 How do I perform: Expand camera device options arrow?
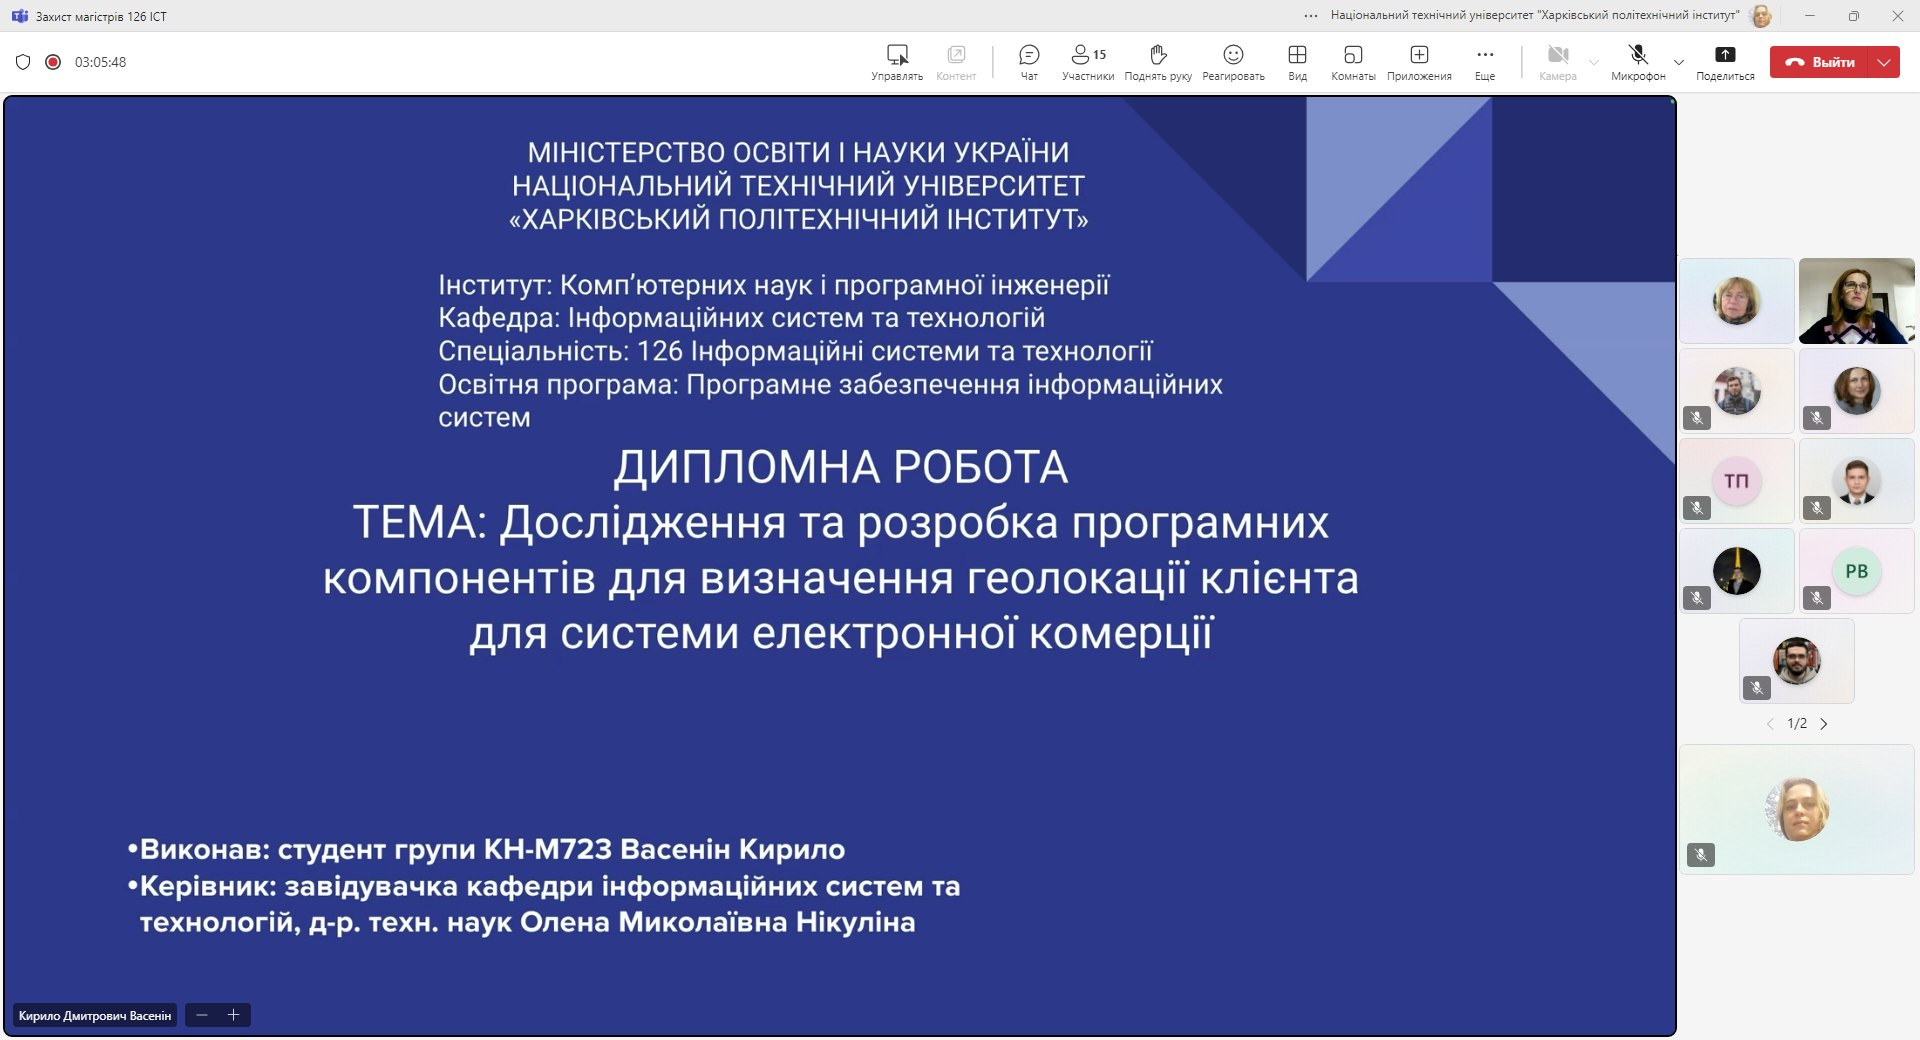coord(1594,62)
